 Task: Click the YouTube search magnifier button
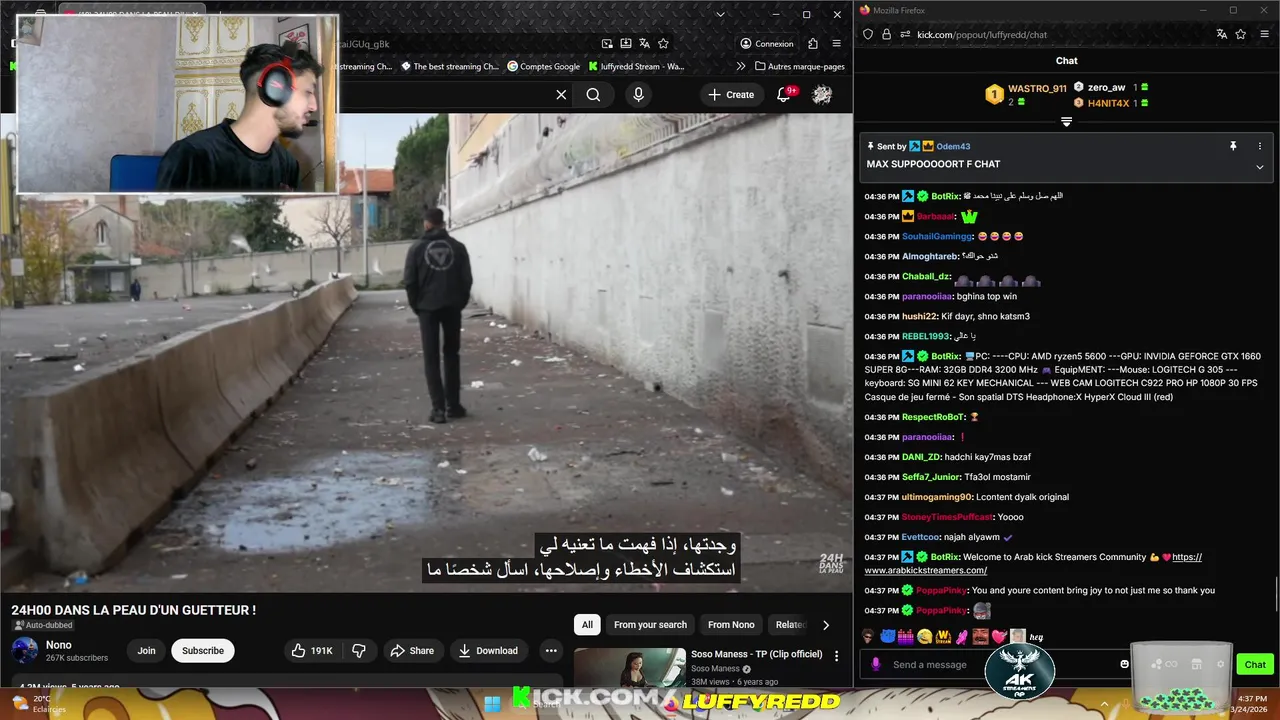click(x=593, y=95)
